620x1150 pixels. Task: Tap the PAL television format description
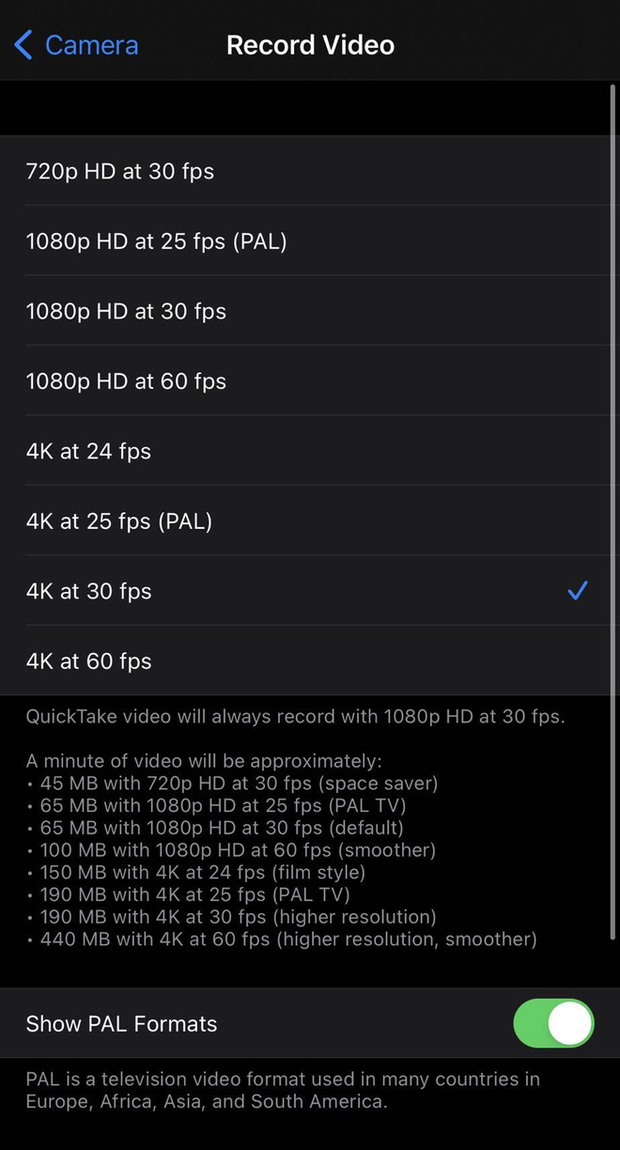282,1090
